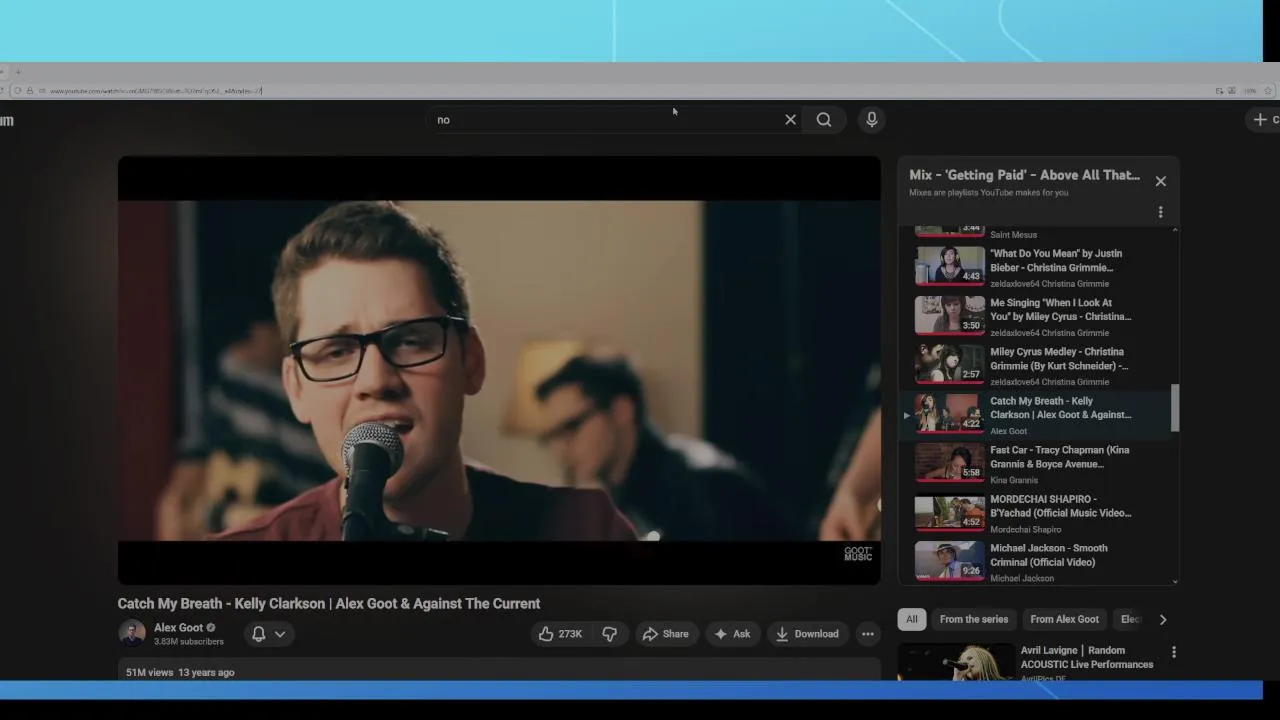Play Miley Cyrus Medley thumbnail
Viewport: 1280px width, 720px height.
pos(950,364)
